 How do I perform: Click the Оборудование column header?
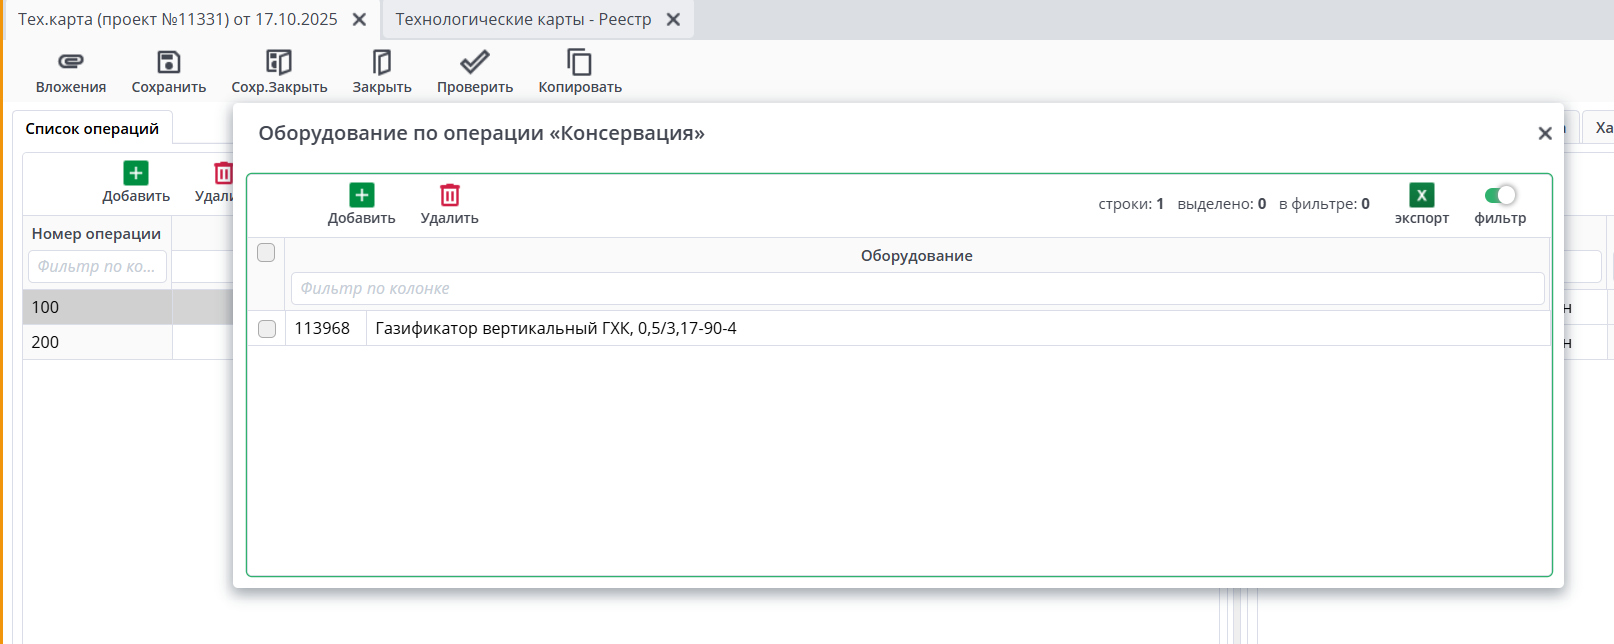pyautogui.click(x=917, y=256)
